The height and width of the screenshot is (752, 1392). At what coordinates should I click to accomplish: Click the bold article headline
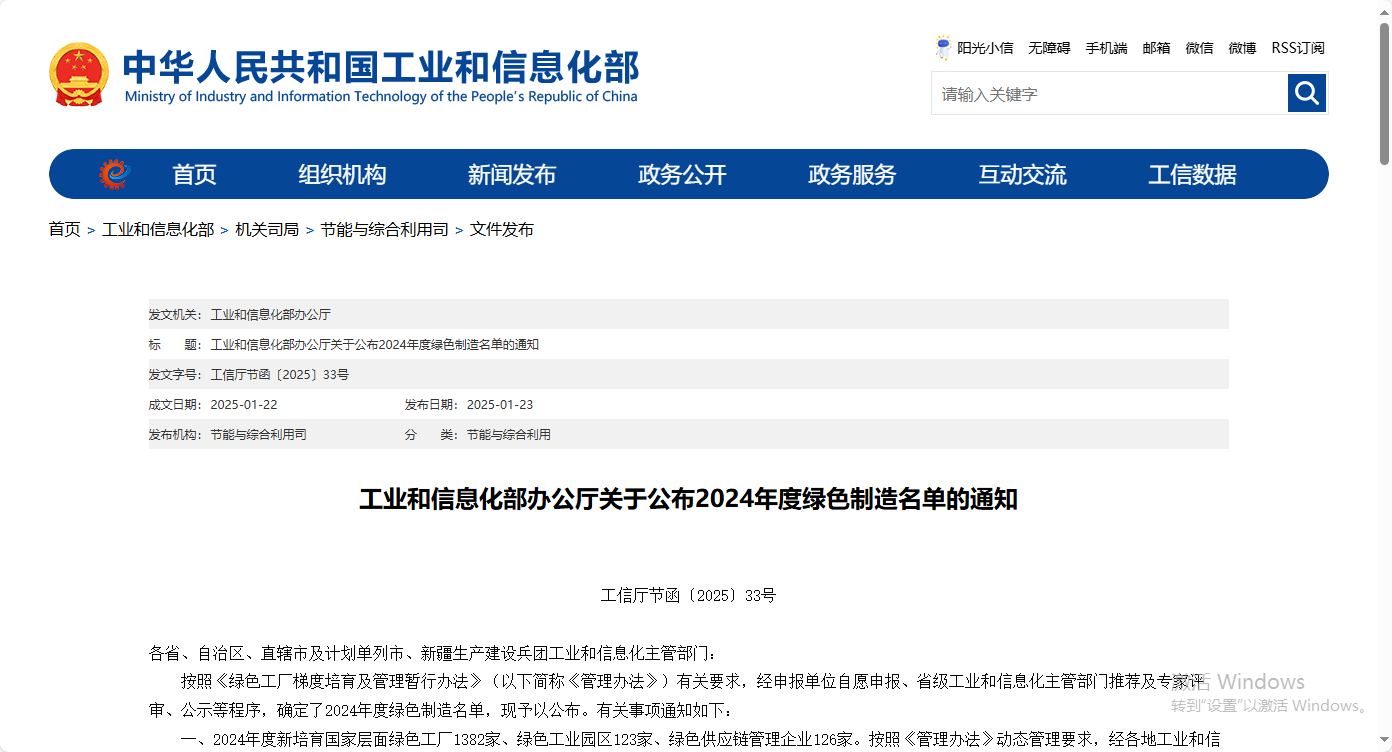coord(688,499)
